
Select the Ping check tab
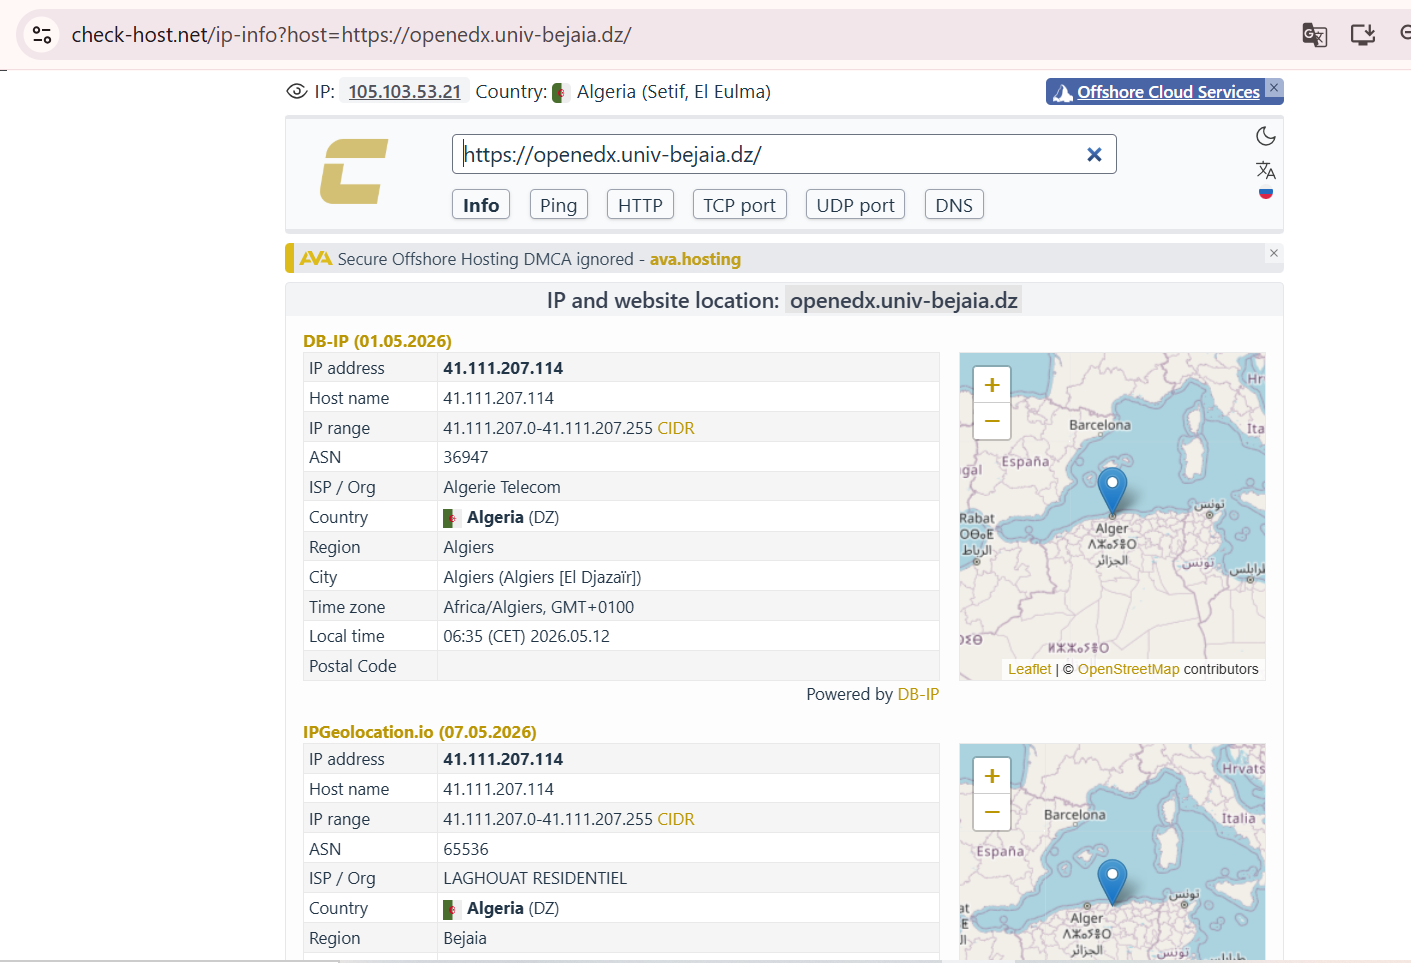point(558,205)
